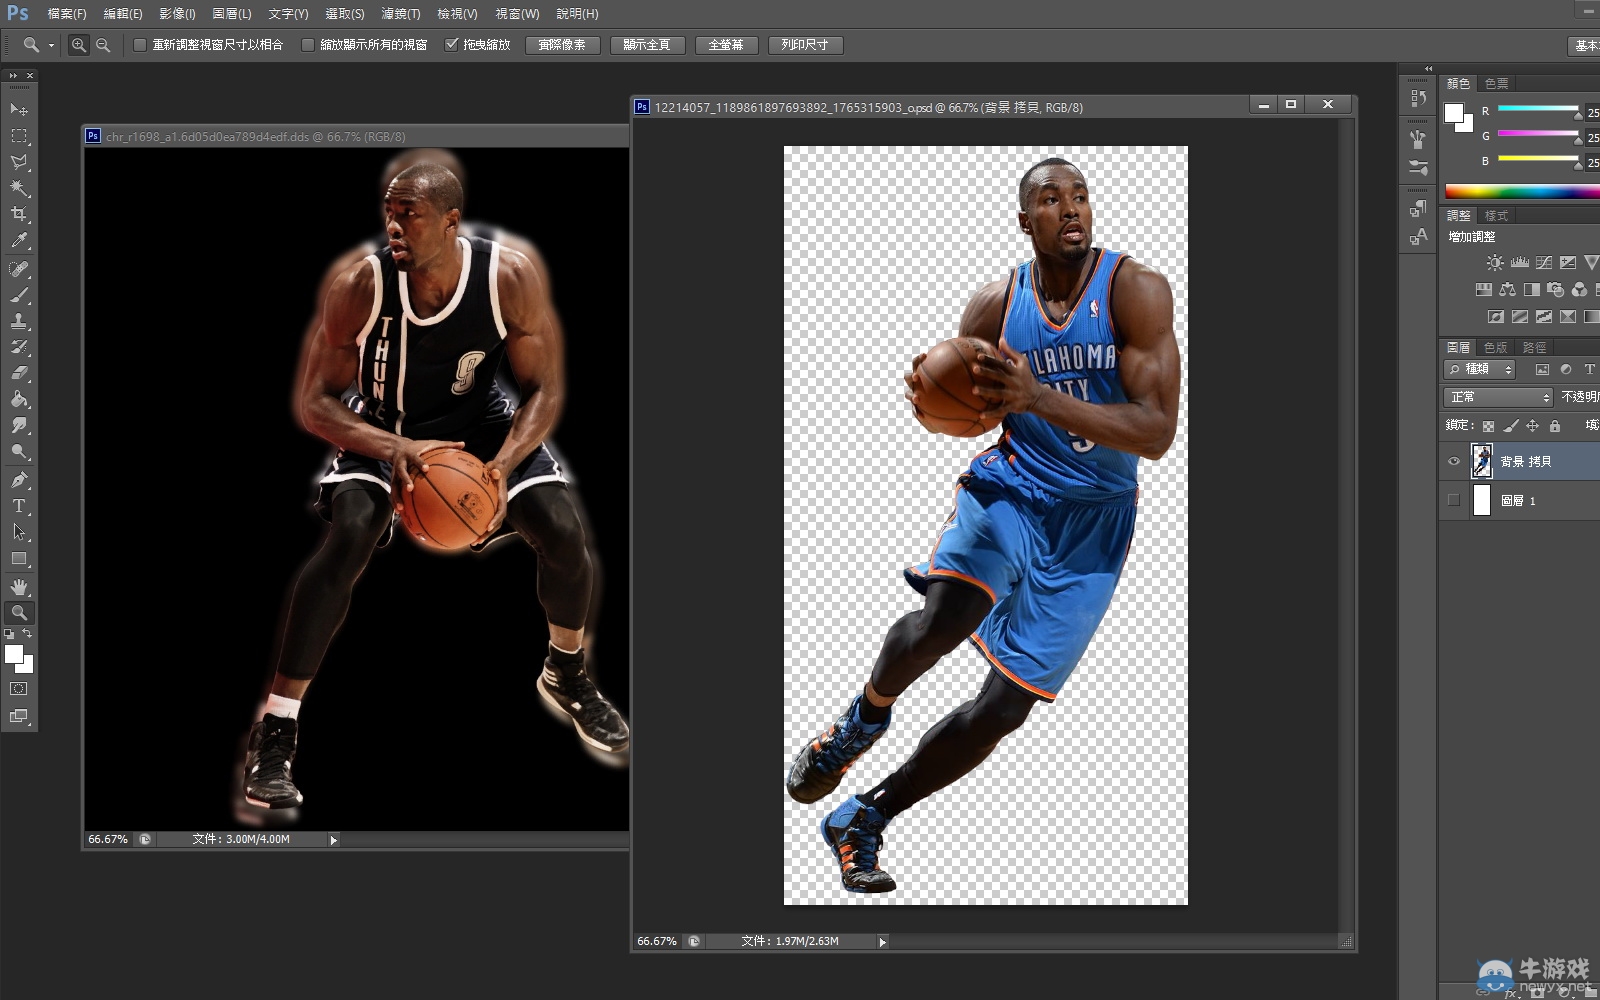Add a Color Balance adjustment
The image size is (1600, 1000).
(x=1507, y=290)
